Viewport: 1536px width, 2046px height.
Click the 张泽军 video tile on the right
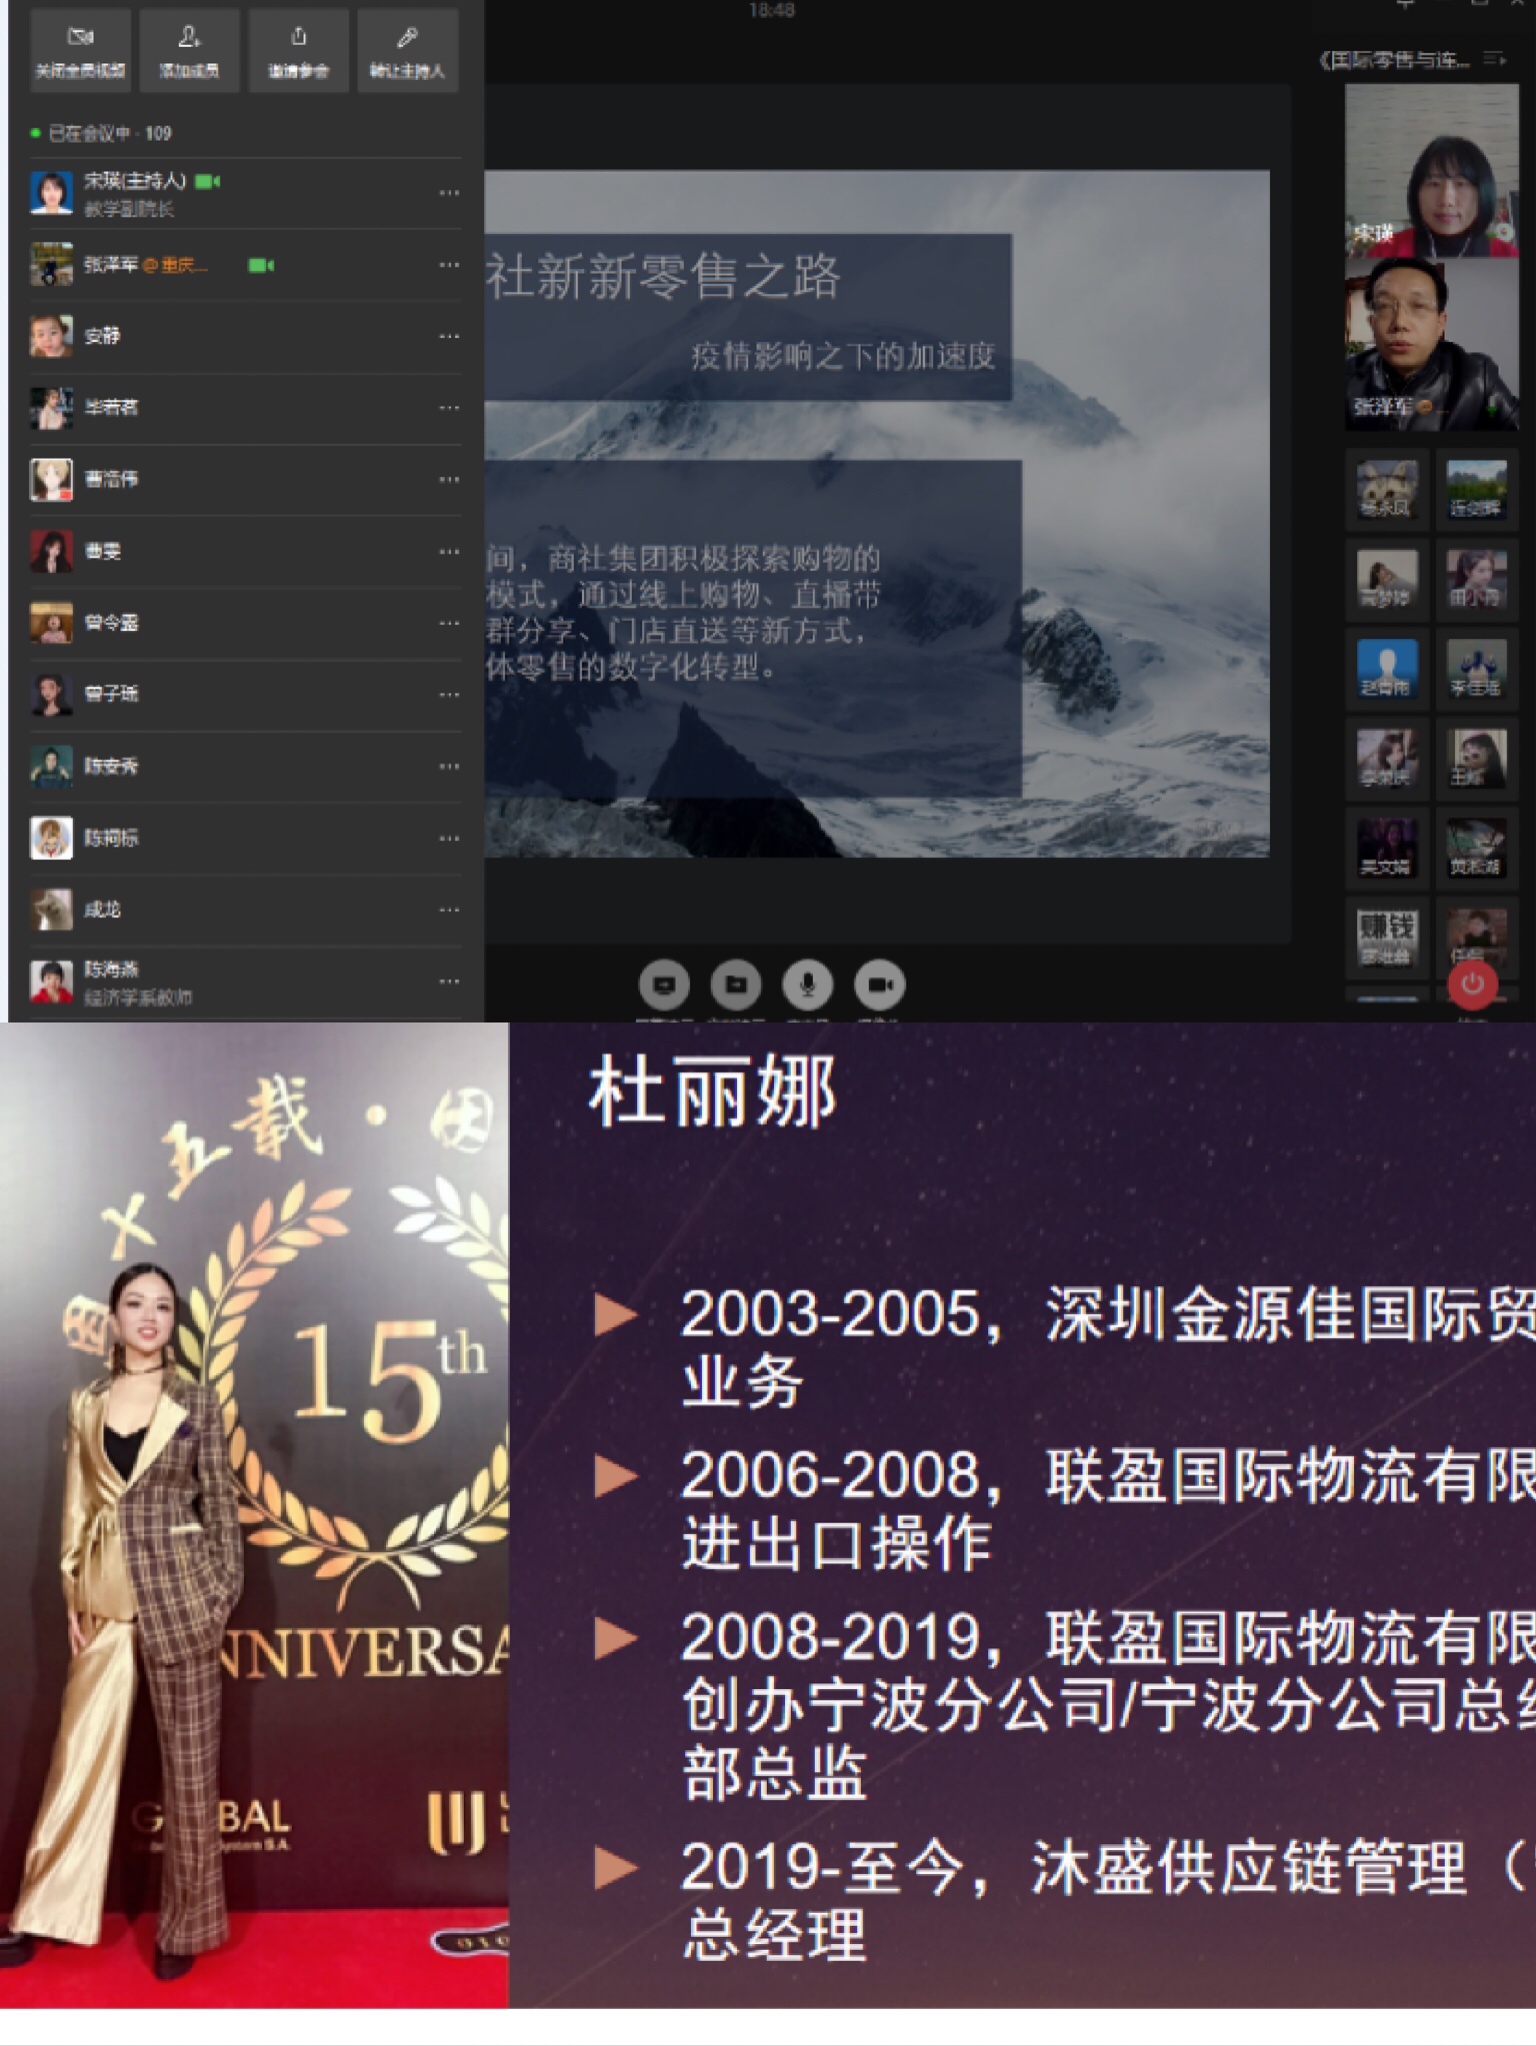click(1431, 345)
